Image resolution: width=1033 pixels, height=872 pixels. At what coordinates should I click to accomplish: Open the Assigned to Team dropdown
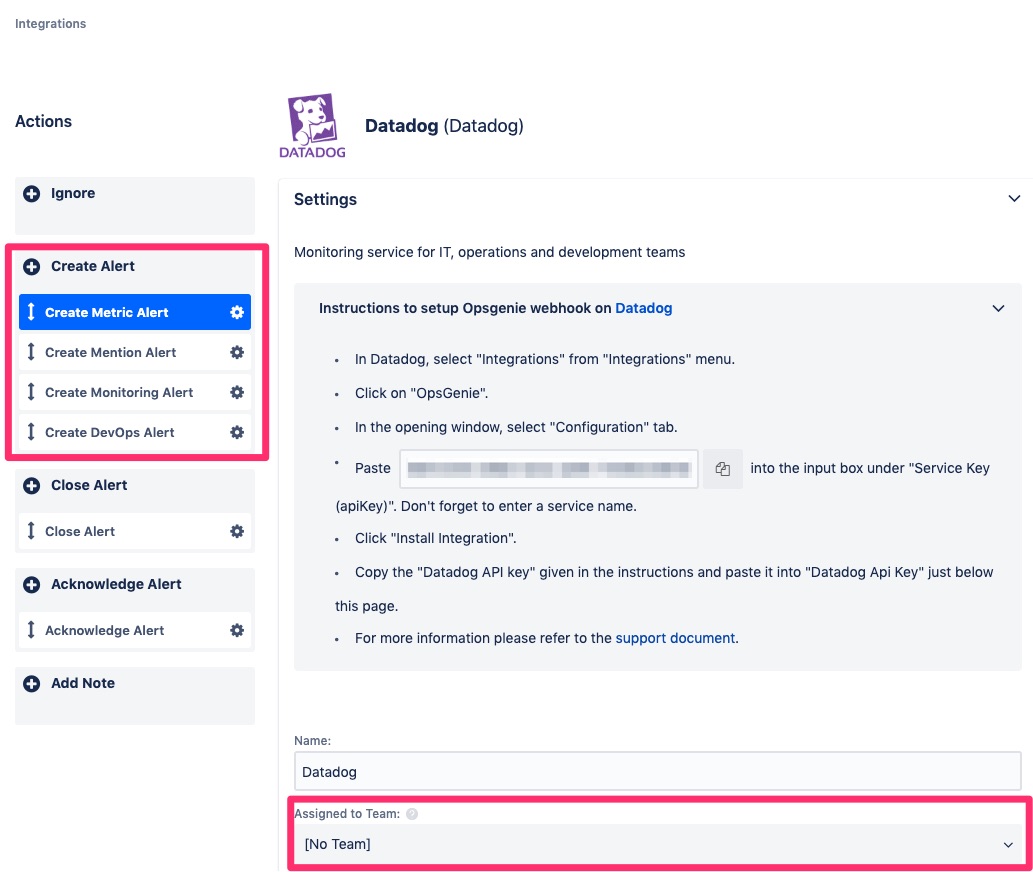[x=657, y=844]
